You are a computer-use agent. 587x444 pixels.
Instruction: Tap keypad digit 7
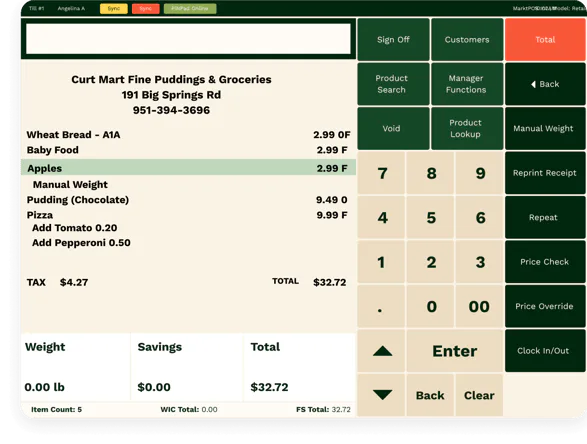click(x=381, y=173)
